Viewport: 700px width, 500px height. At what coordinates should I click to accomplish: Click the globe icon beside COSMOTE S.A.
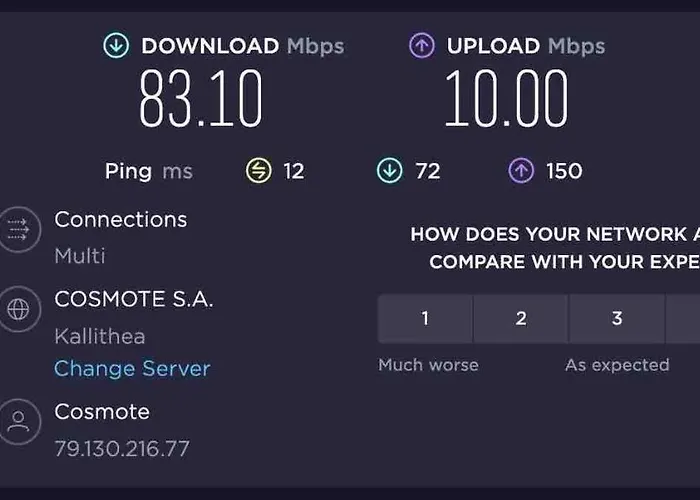pyautogui.click(x=18, y=310)
